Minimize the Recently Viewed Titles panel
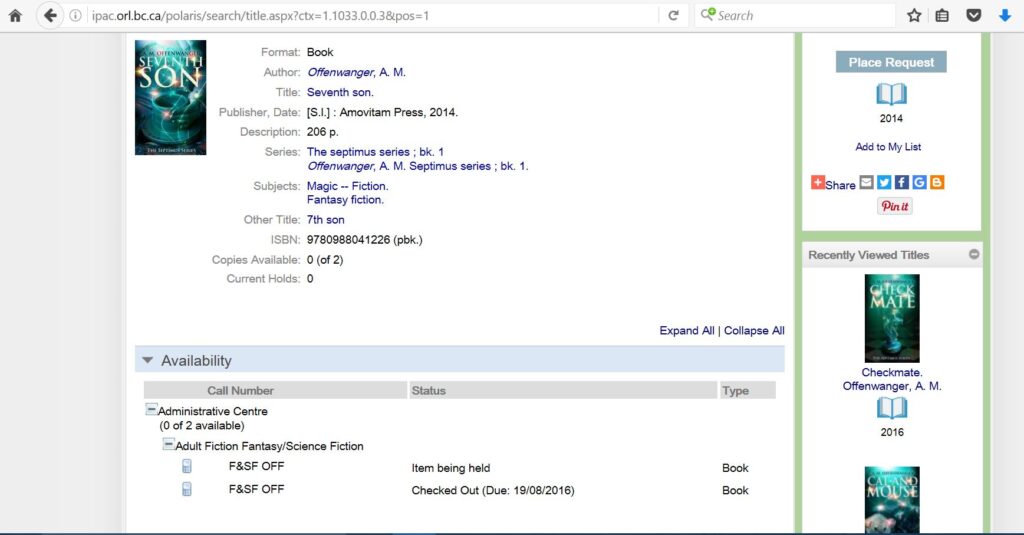 tap(974, 255)
